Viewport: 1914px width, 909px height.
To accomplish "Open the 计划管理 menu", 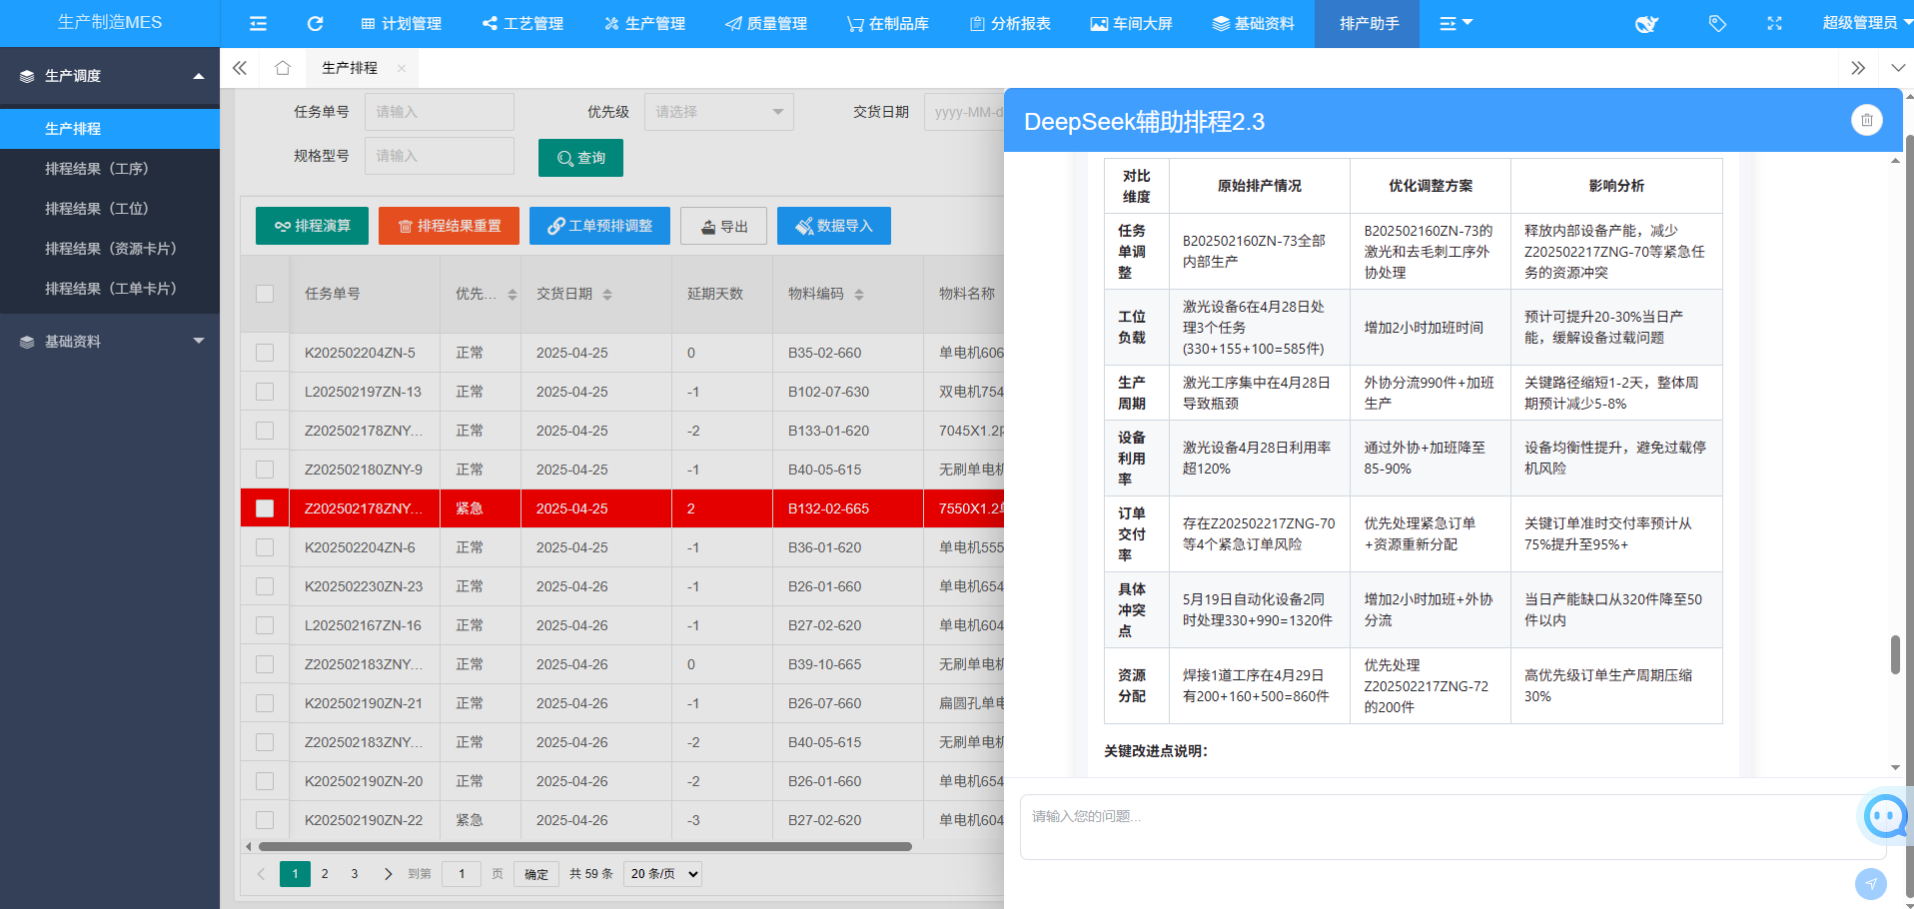I will [x=401, y=23].
